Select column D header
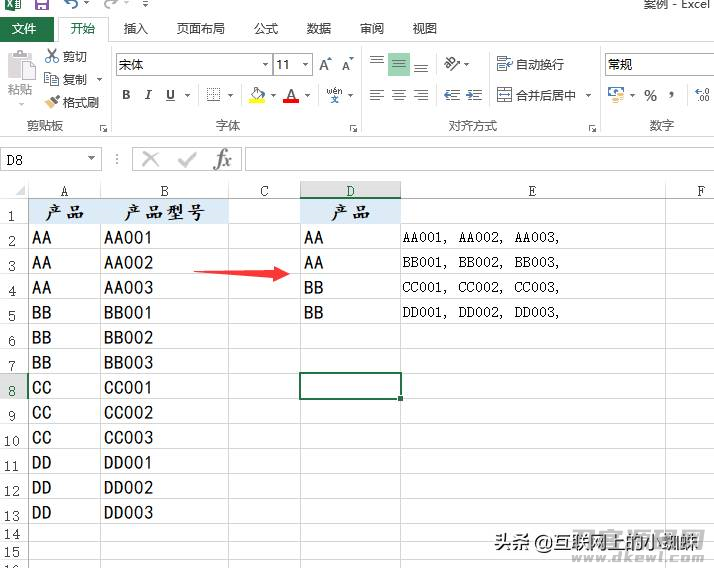 pos(350,190)
